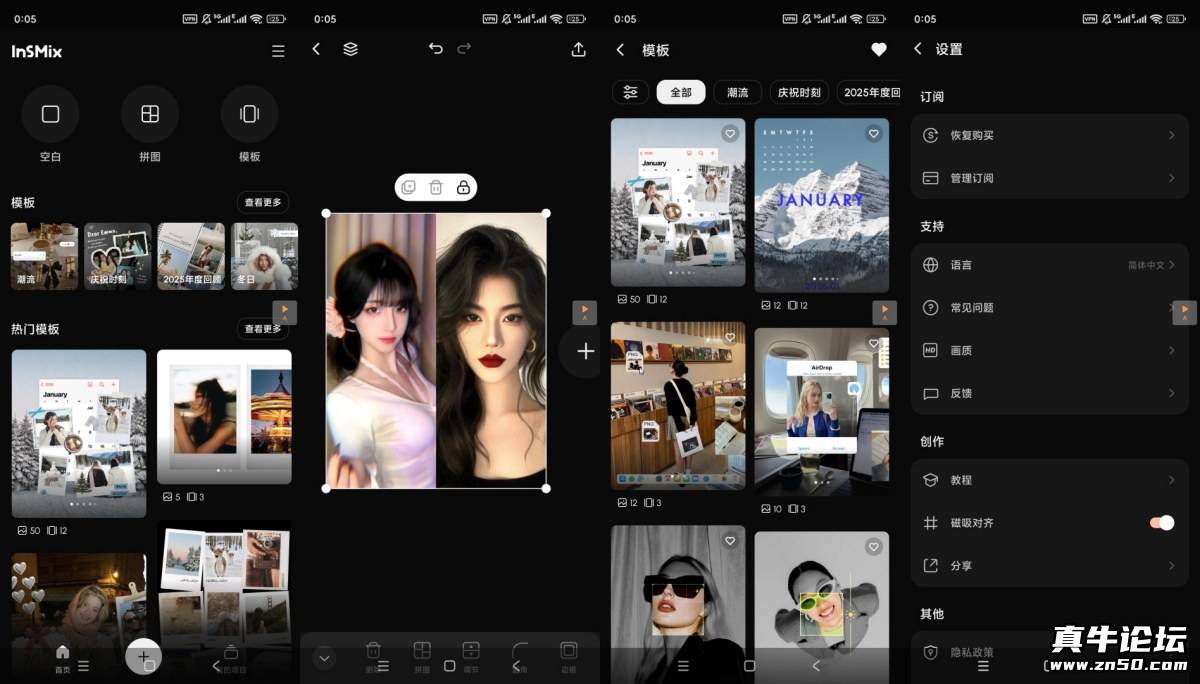Tap the share/export icon in editor
Viewport: 1200px width, 684px height.
point(578,49)
